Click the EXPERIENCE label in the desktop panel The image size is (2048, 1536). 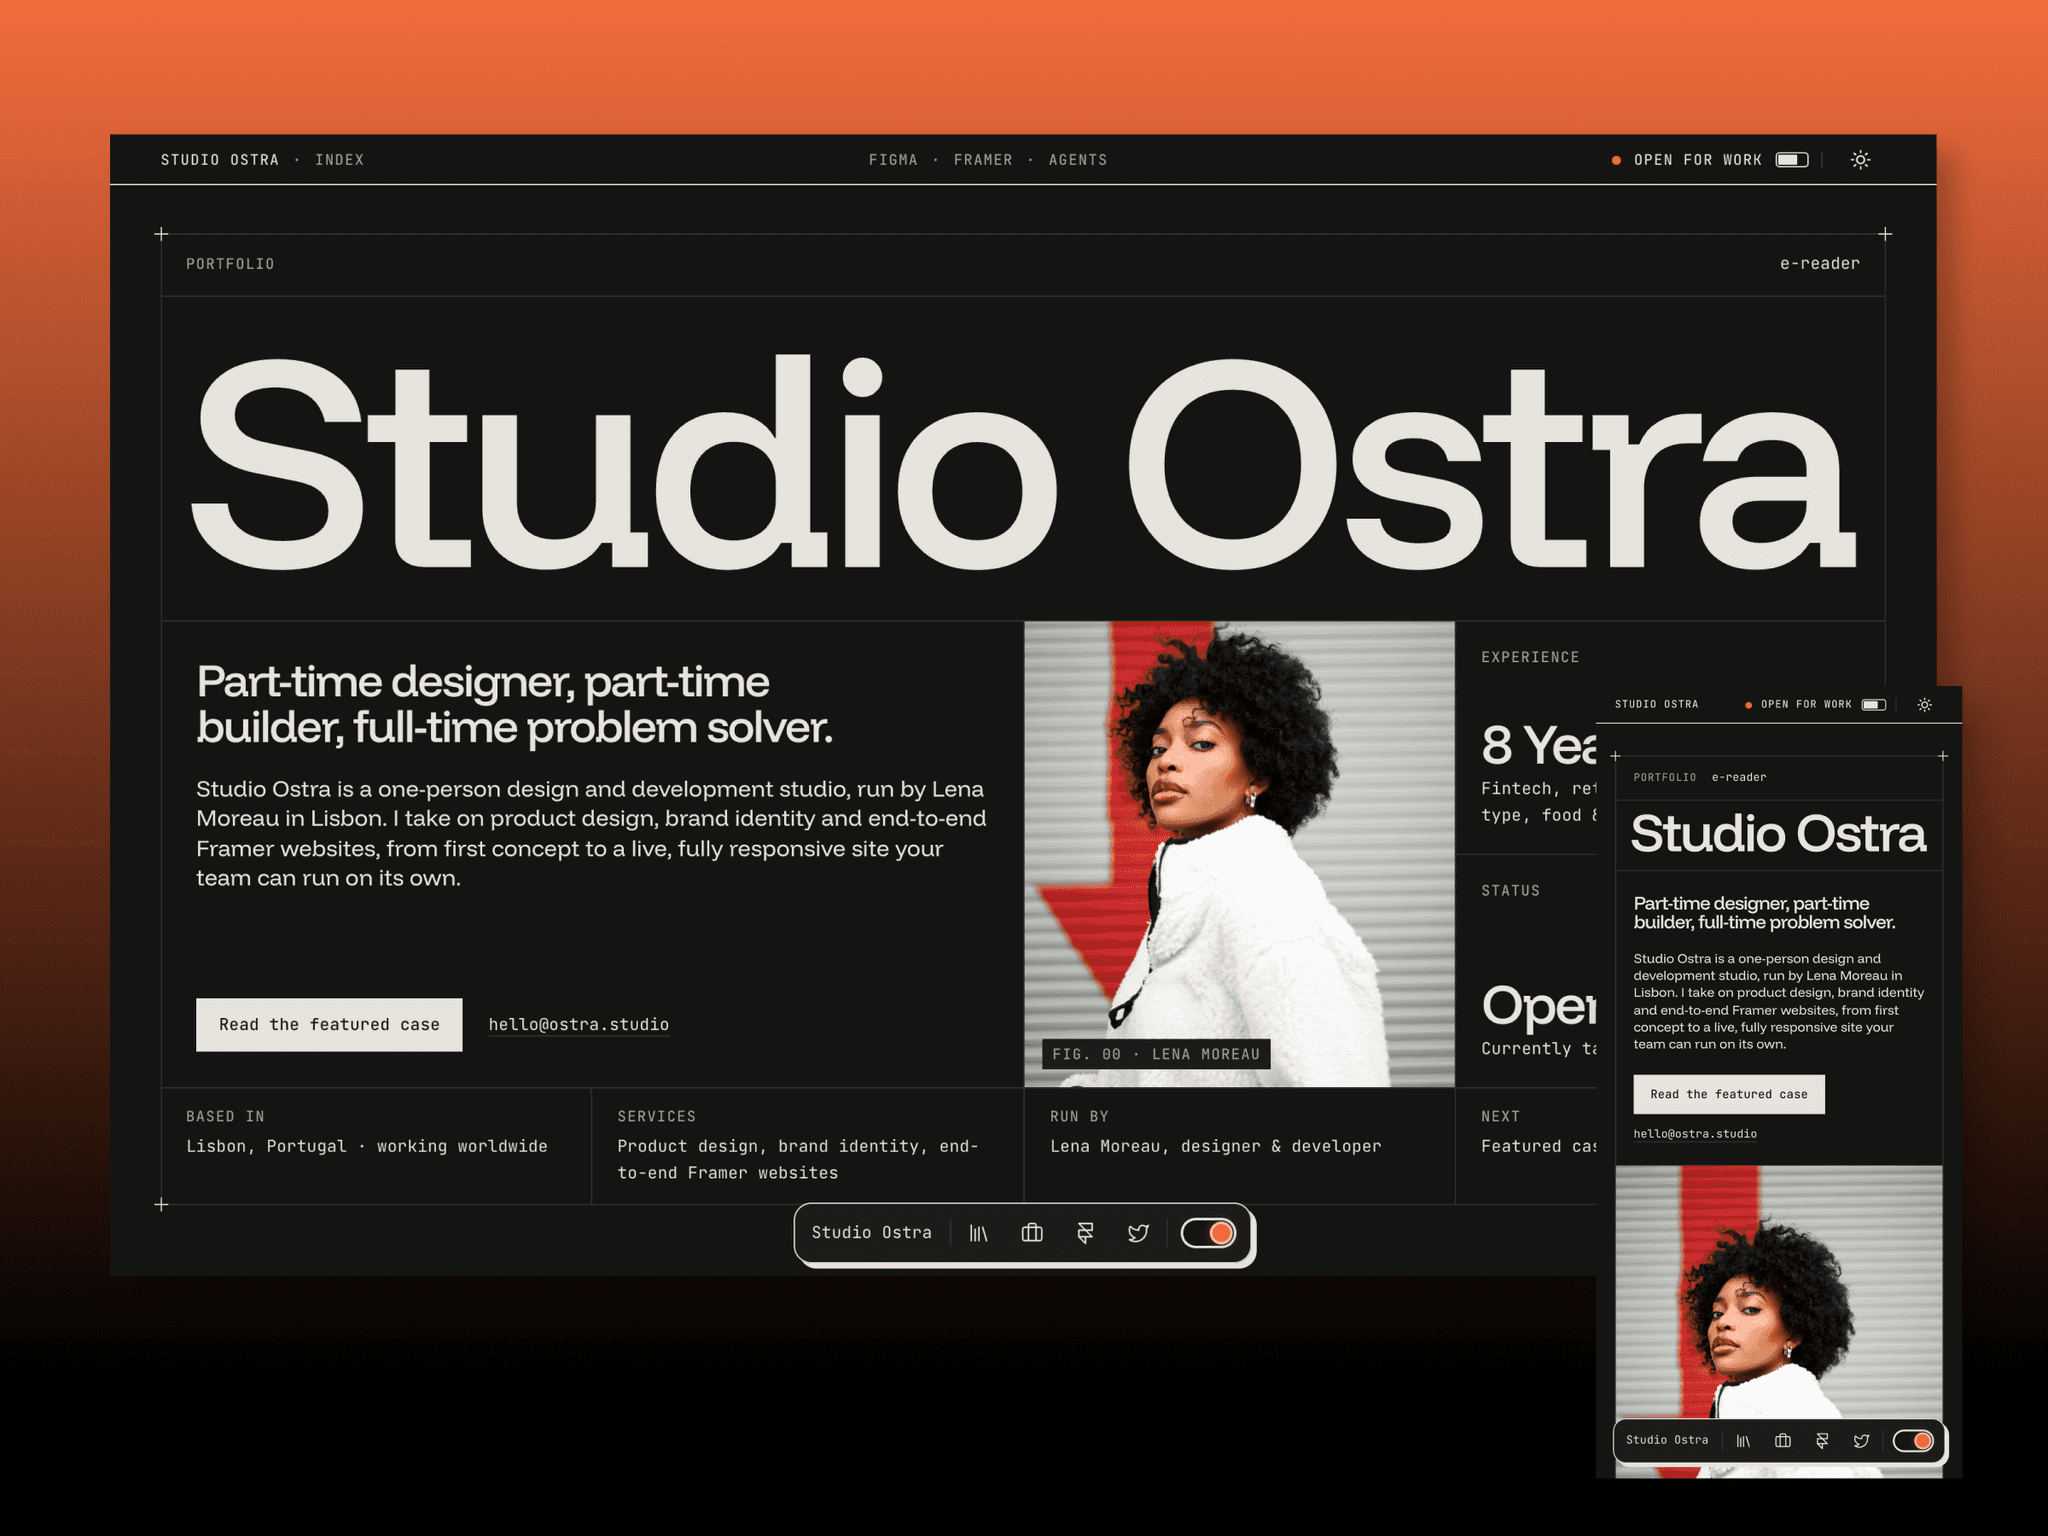pyautogui.click(x=1530, y=657)
